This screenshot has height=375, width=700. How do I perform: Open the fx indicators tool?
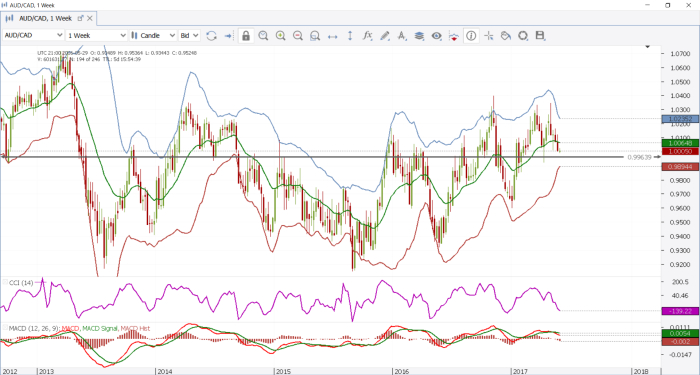(367, 36)
